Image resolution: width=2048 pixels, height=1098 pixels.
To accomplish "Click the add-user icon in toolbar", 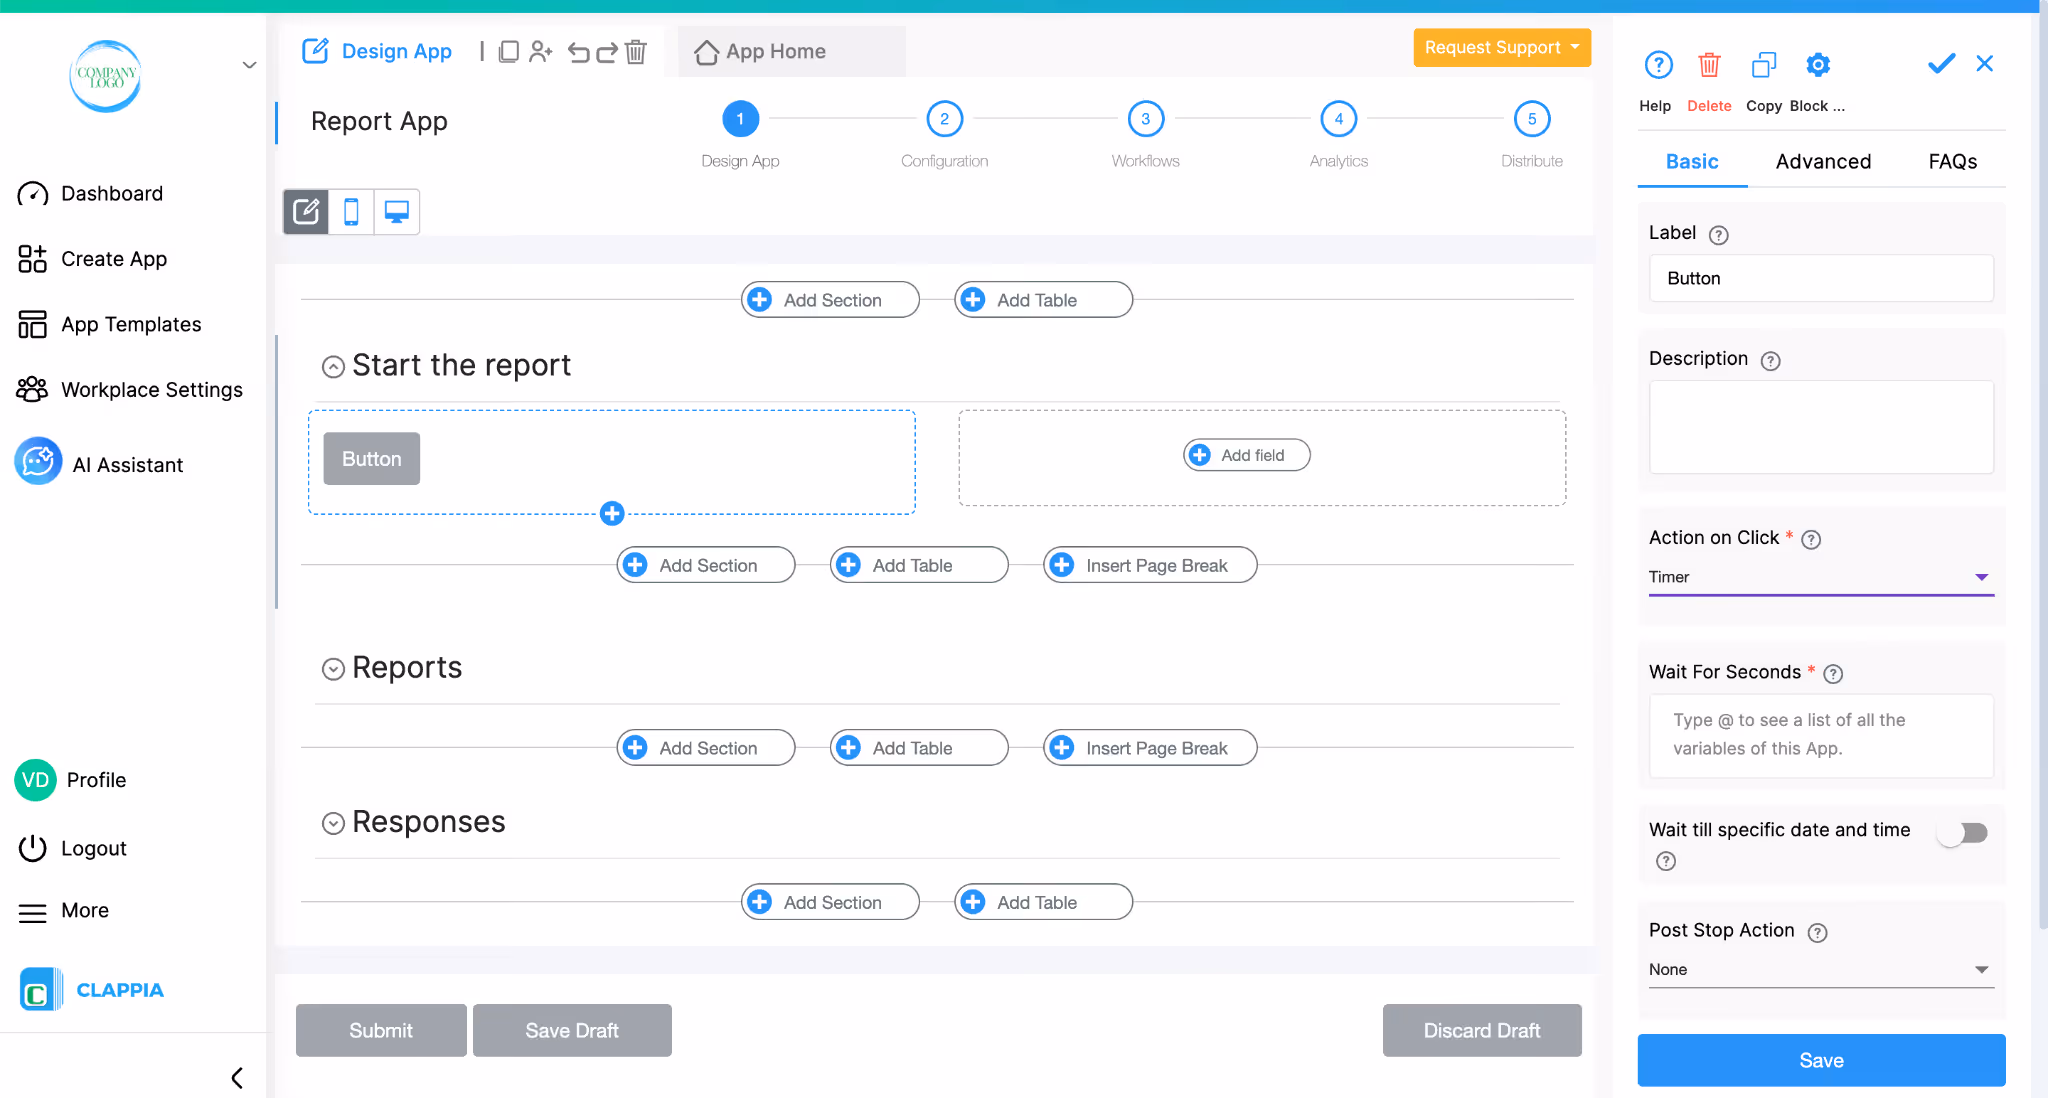I will pos(541,51).
